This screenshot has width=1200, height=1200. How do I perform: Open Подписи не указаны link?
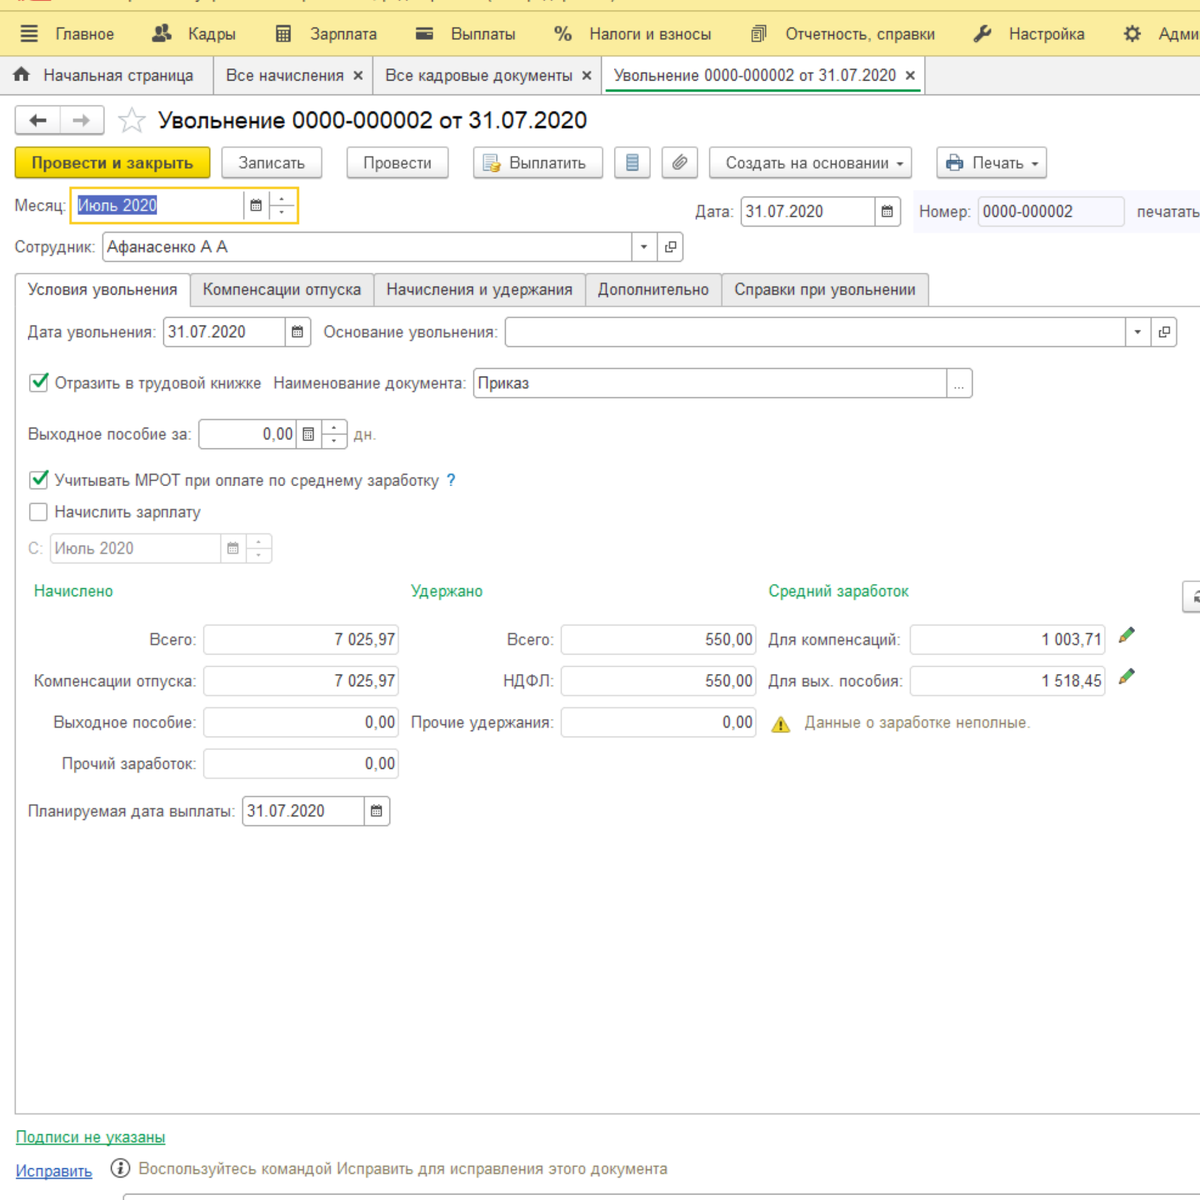(x=90, y=1137)
